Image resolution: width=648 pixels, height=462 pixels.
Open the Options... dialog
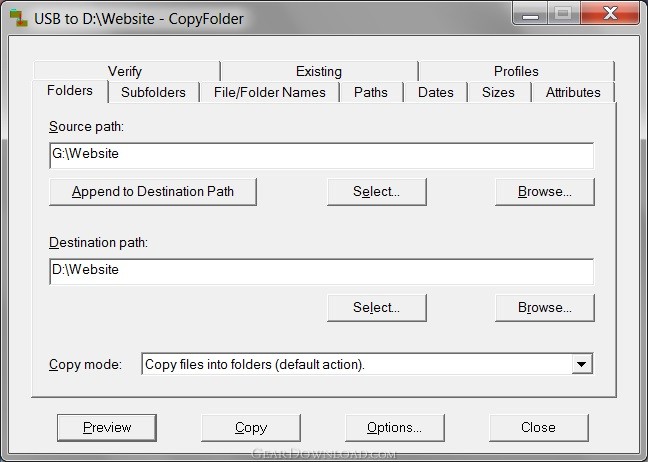tap(395, 428)
